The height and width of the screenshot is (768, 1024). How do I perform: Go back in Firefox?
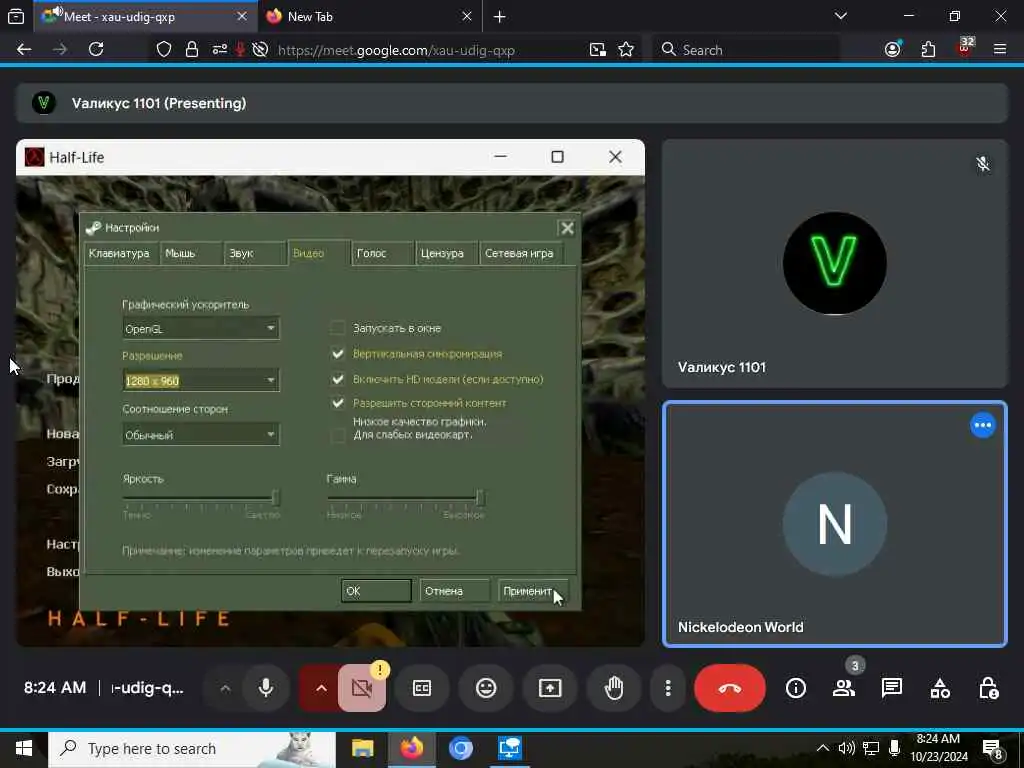coord(24,50)
